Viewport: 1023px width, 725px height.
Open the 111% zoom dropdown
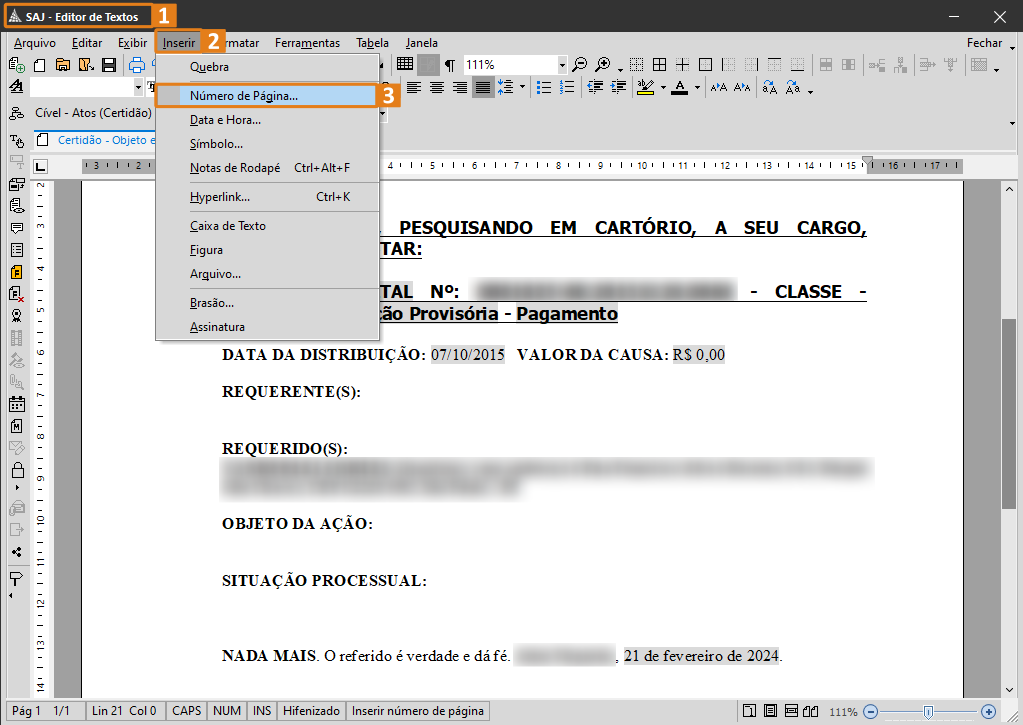(x=562, y=65)
